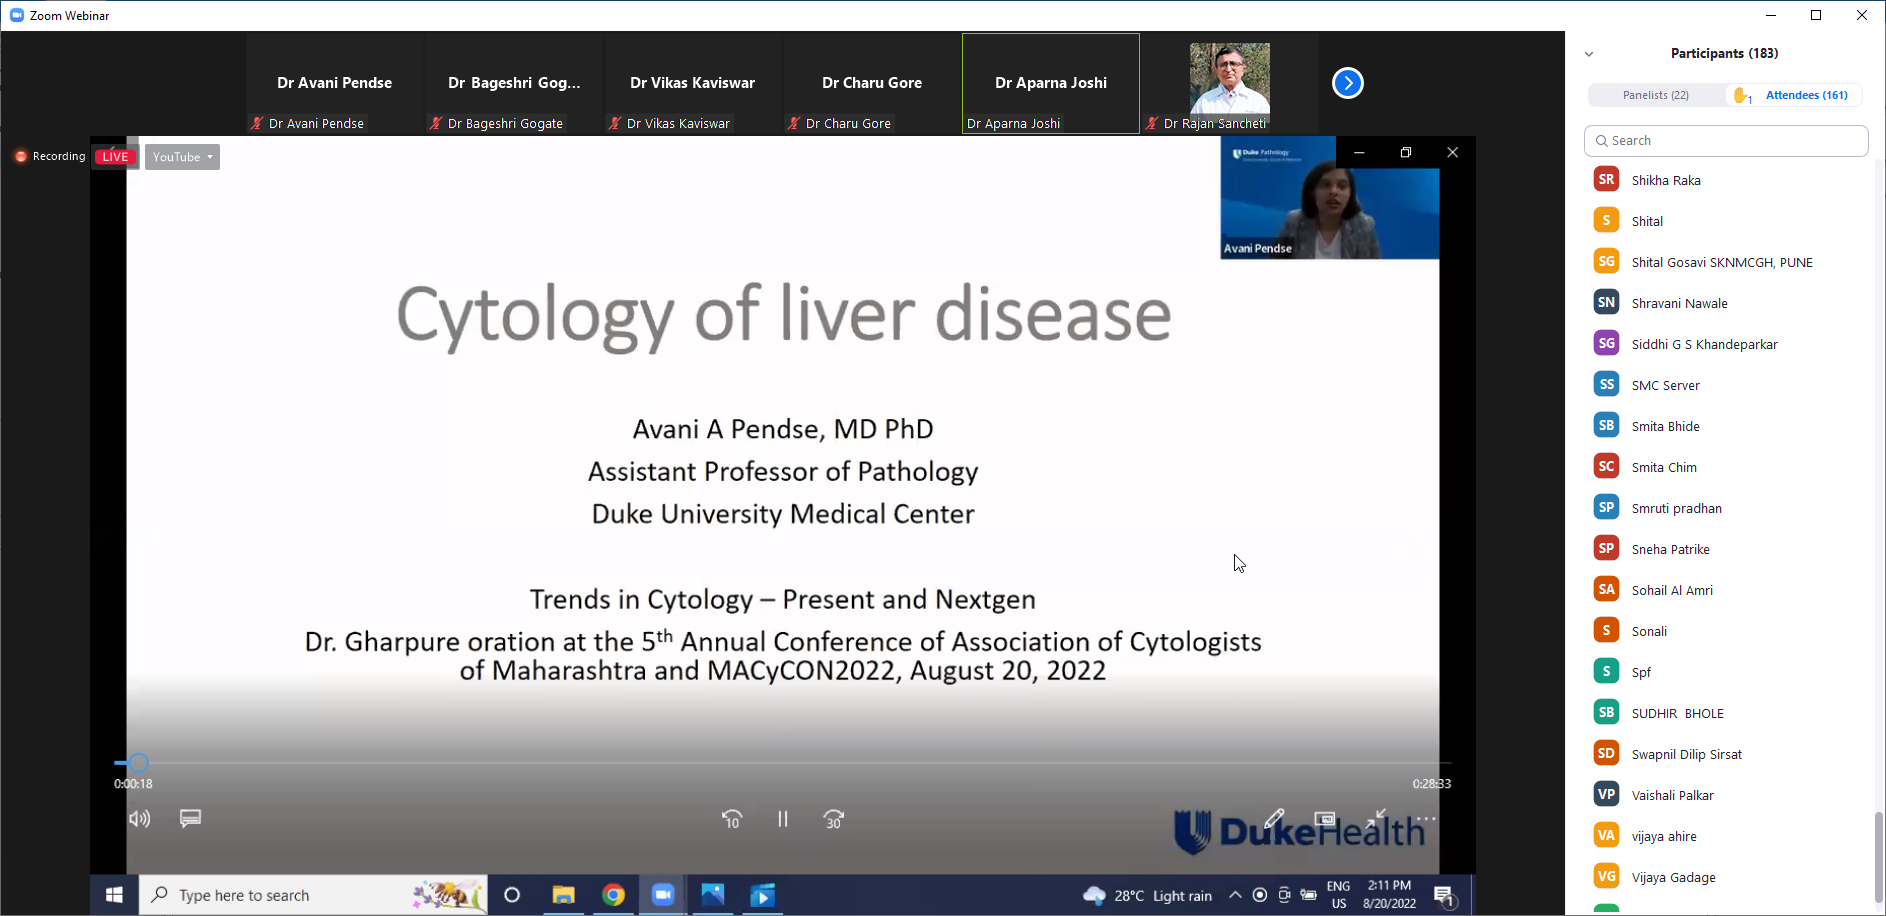Click the Participants list scrollbar thumb
1886x916 pixels.
point(1879,857)
